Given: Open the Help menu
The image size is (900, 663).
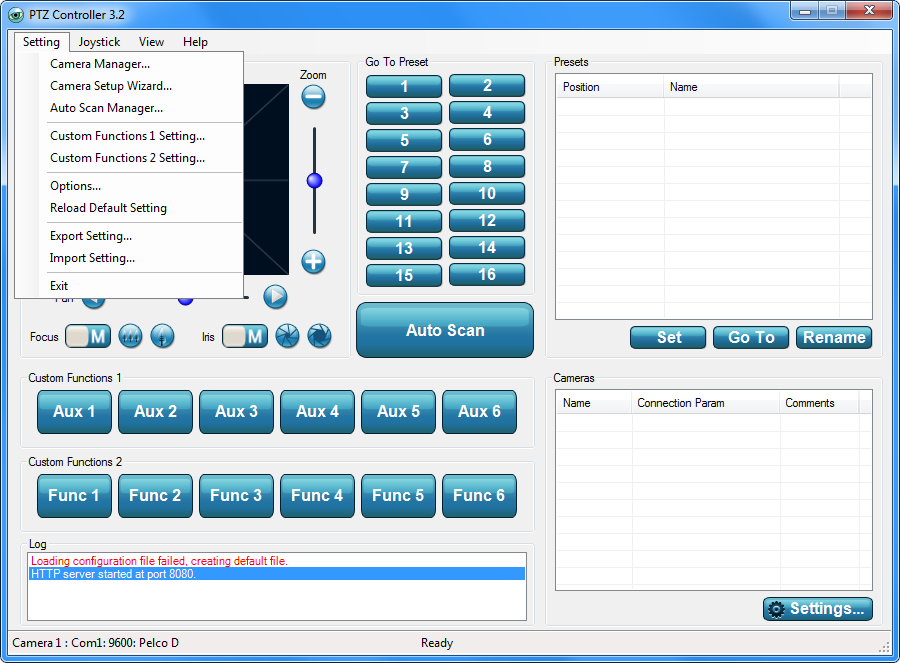Looking at the screenshot, I should (195, 42).
